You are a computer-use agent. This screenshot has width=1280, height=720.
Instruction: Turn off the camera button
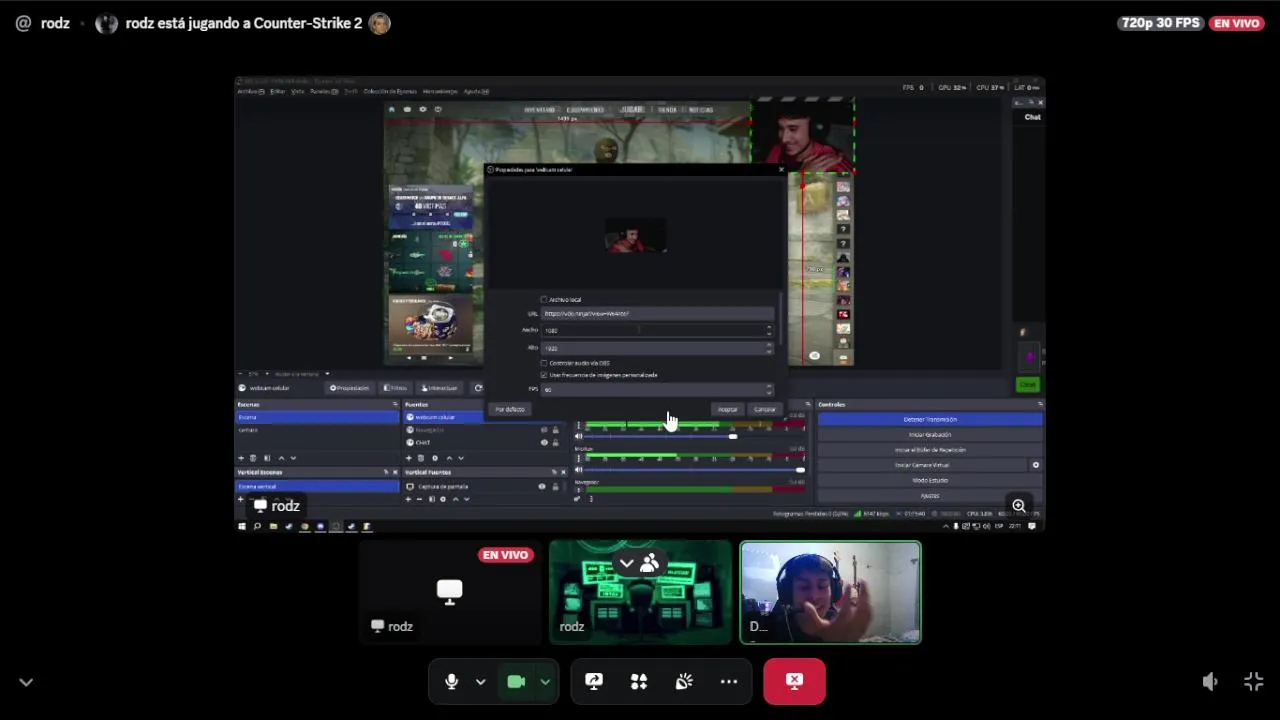coord(516,682)
